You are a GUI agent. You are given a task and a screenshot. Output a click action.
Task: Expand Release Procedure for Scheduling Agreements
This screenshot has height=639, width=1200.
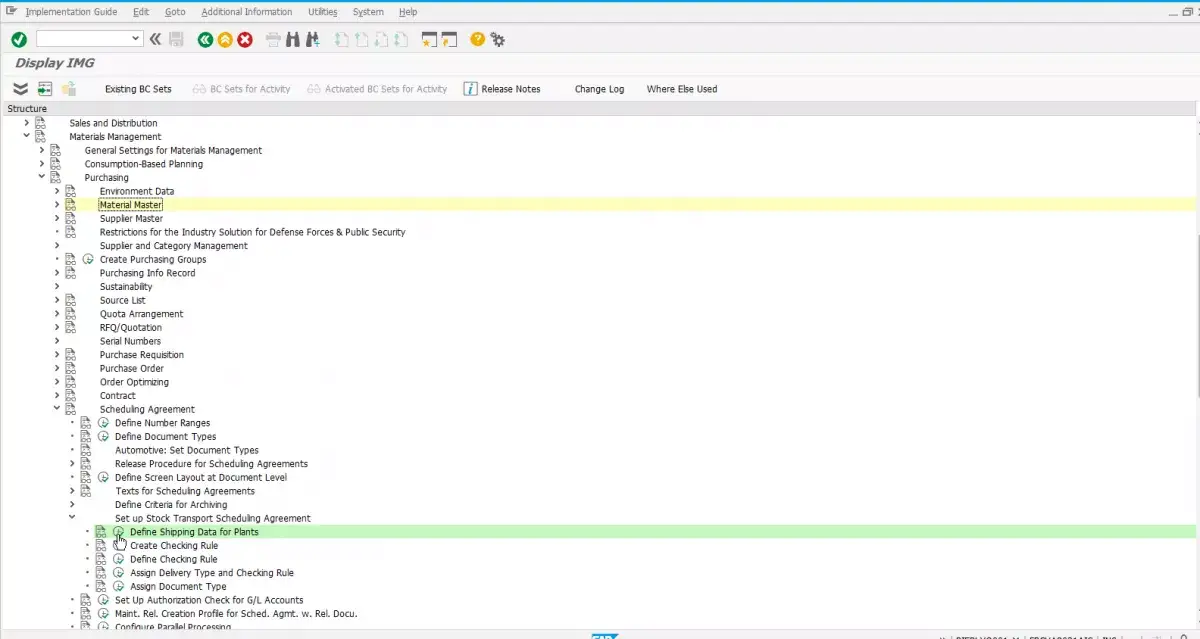(x=72, y=464)
